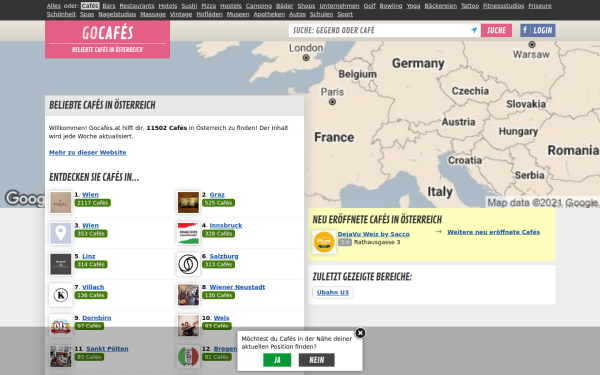Screen dimensions: 600x375
Task: Open the Wels café thumbnail
Action: [188, 326]
